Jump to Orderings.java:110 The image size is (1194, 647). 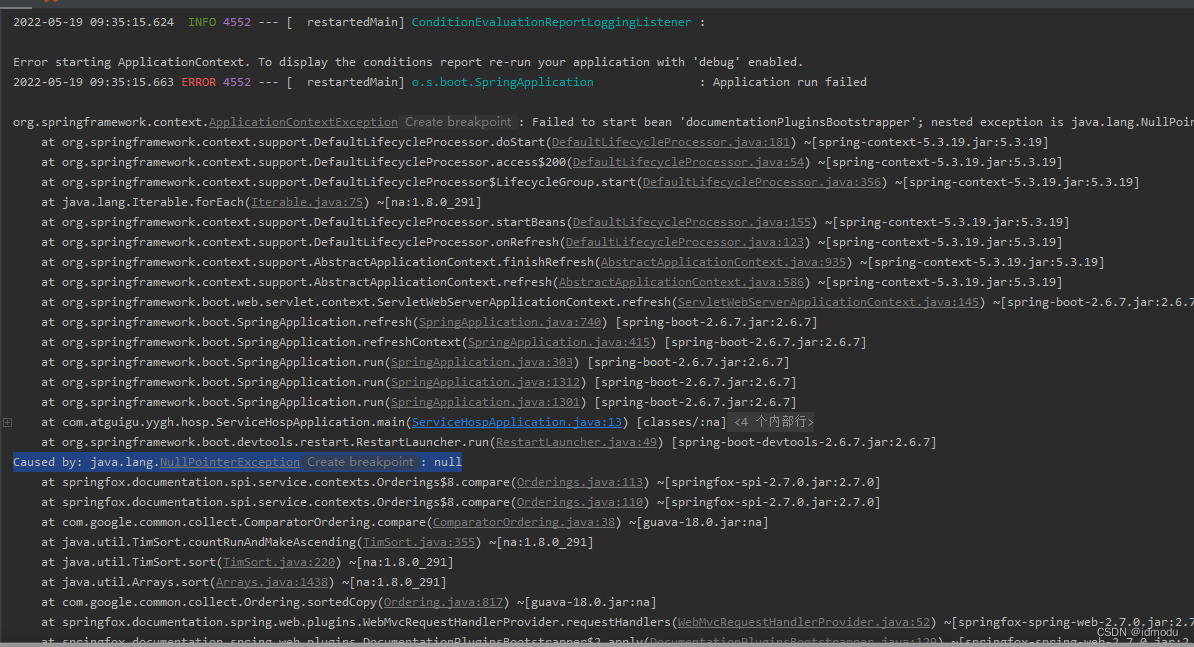click(x=579, y=502)
